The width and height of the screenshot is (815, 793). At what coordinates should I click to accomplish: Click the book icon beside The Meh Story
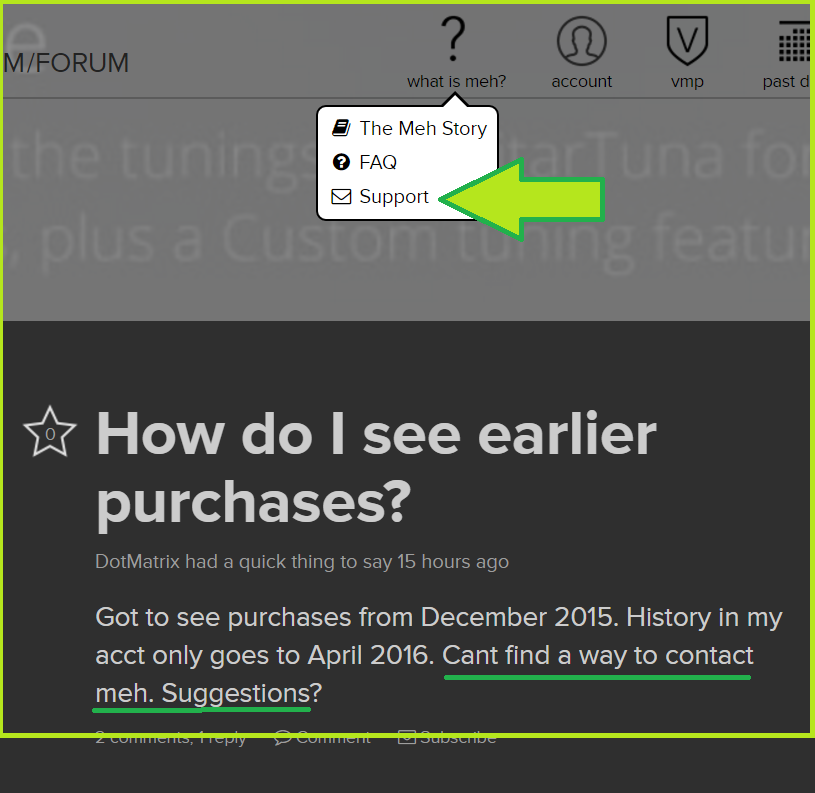[341, 128]
